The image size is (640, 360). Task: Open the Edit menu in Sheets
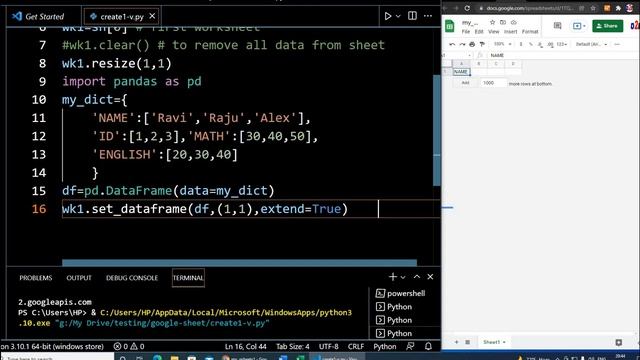(x=479, y=31)
